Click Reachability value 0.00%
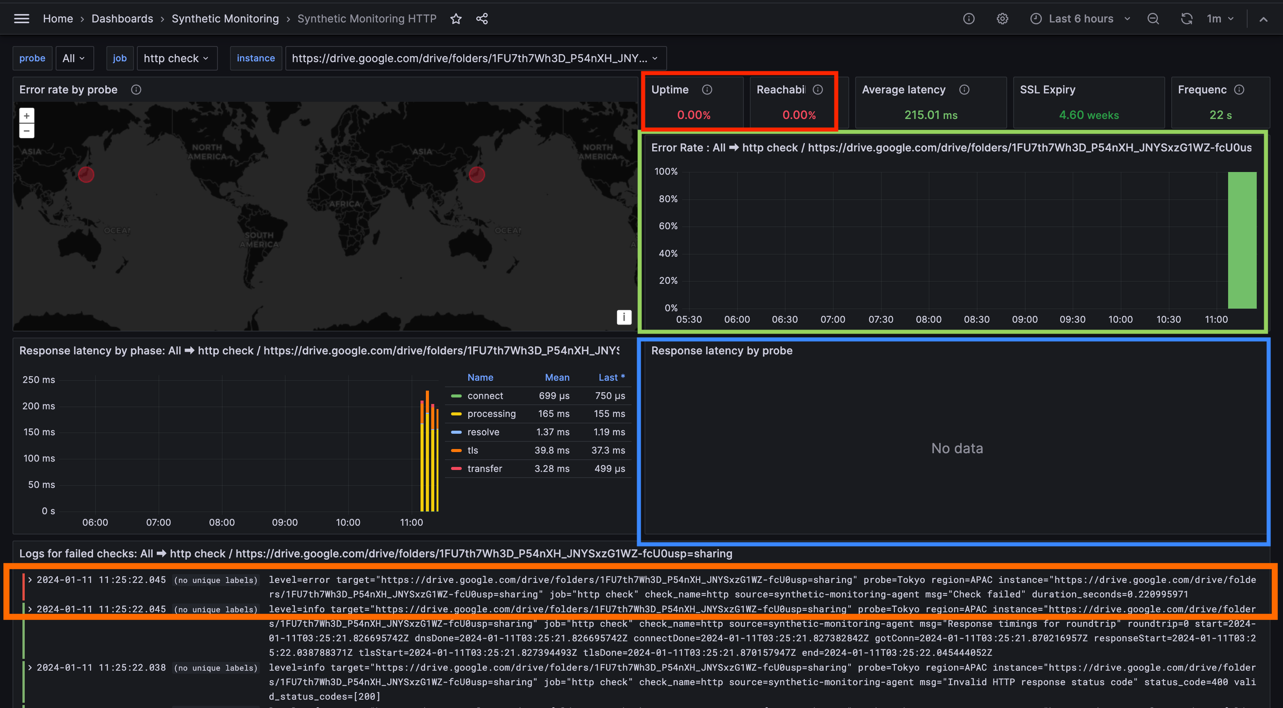This screenshot has width=1283, height=708. [799, 115]
